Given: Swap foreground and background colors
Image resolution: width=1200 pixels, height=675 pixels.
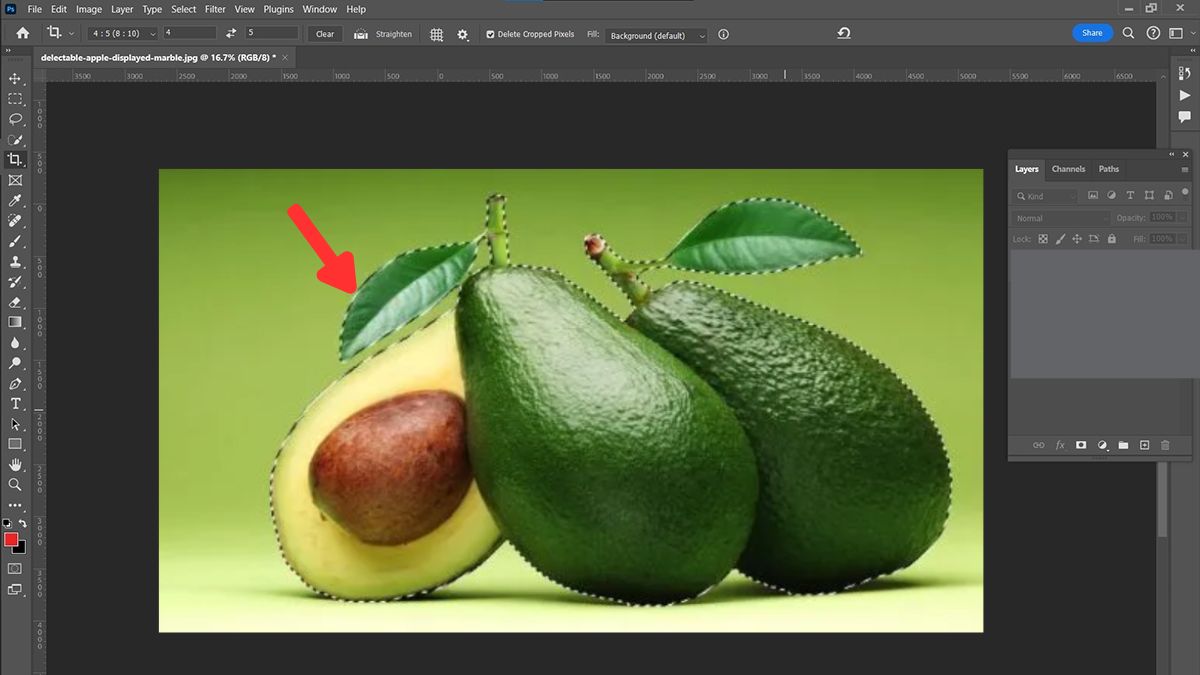Looking at the screenshot, I should [23, 523].
